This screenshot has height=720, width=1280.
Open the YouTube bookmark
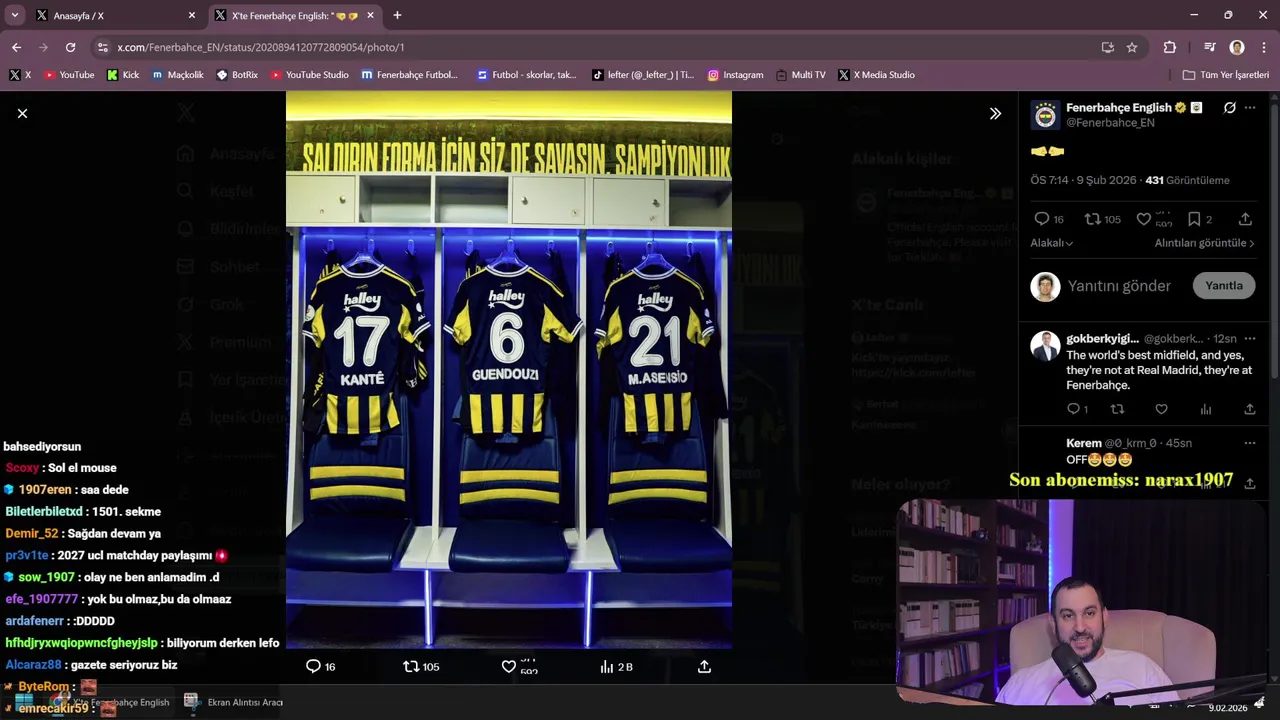click(x=70, y=75)
